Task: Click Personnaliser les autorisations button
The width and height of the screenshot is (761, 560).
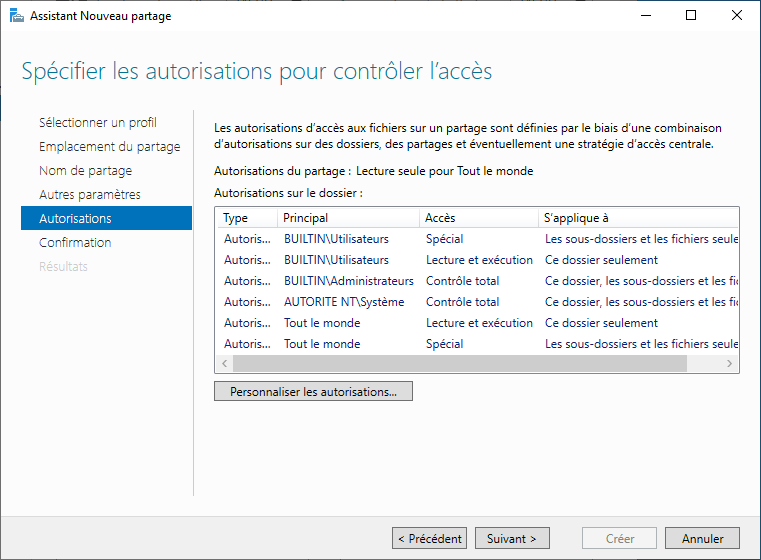Action: [x=313, y=392]
